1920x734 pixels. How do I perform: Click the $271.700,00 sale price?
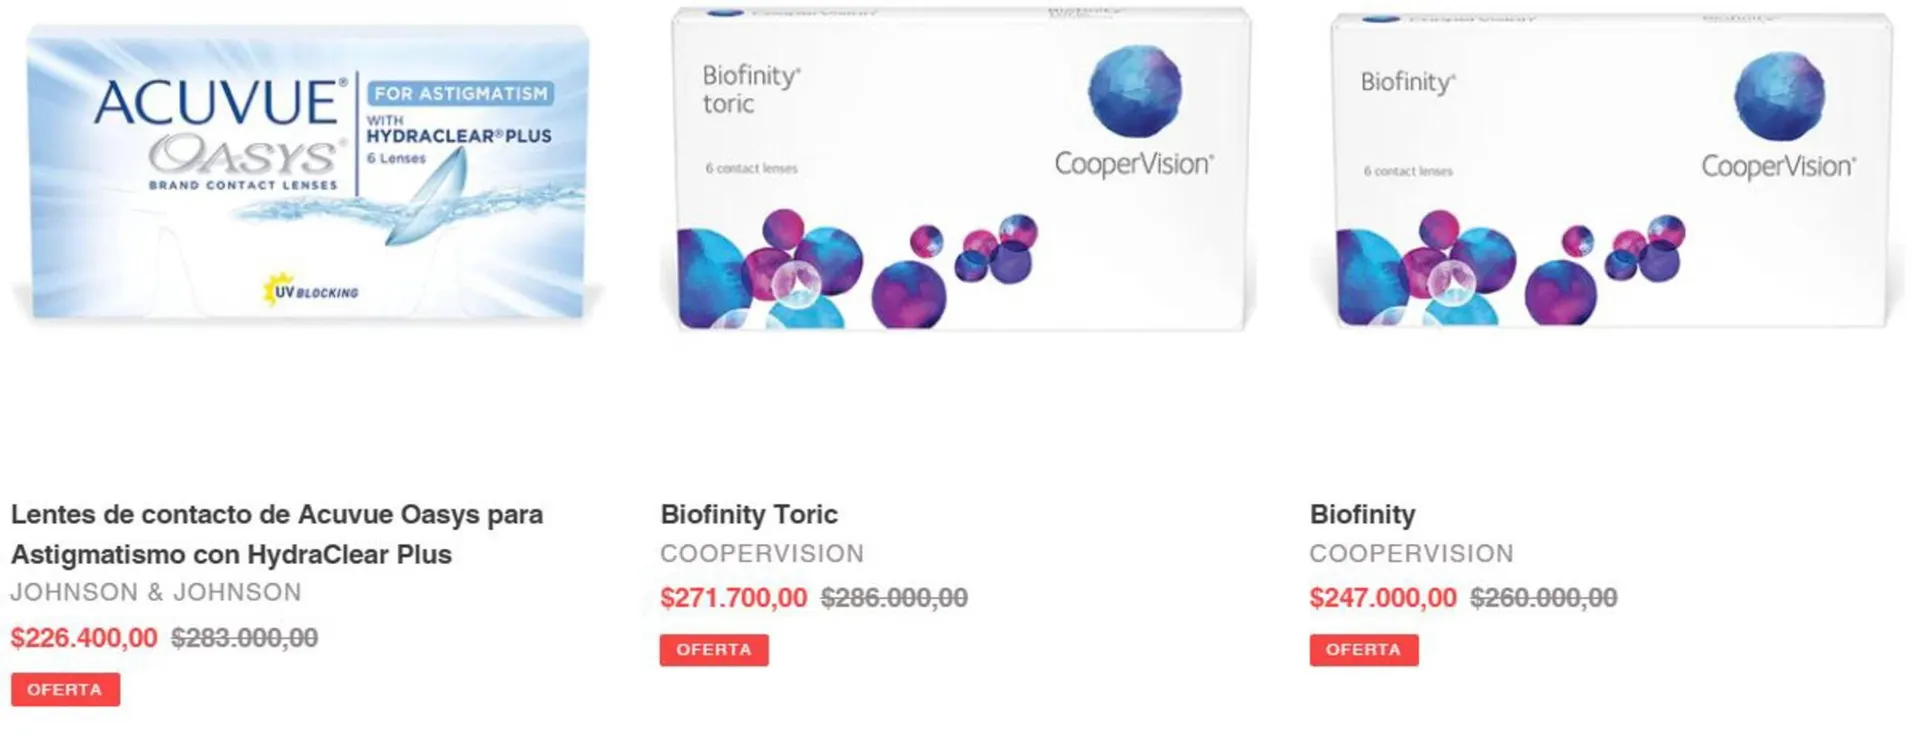[x=733, y=598]
